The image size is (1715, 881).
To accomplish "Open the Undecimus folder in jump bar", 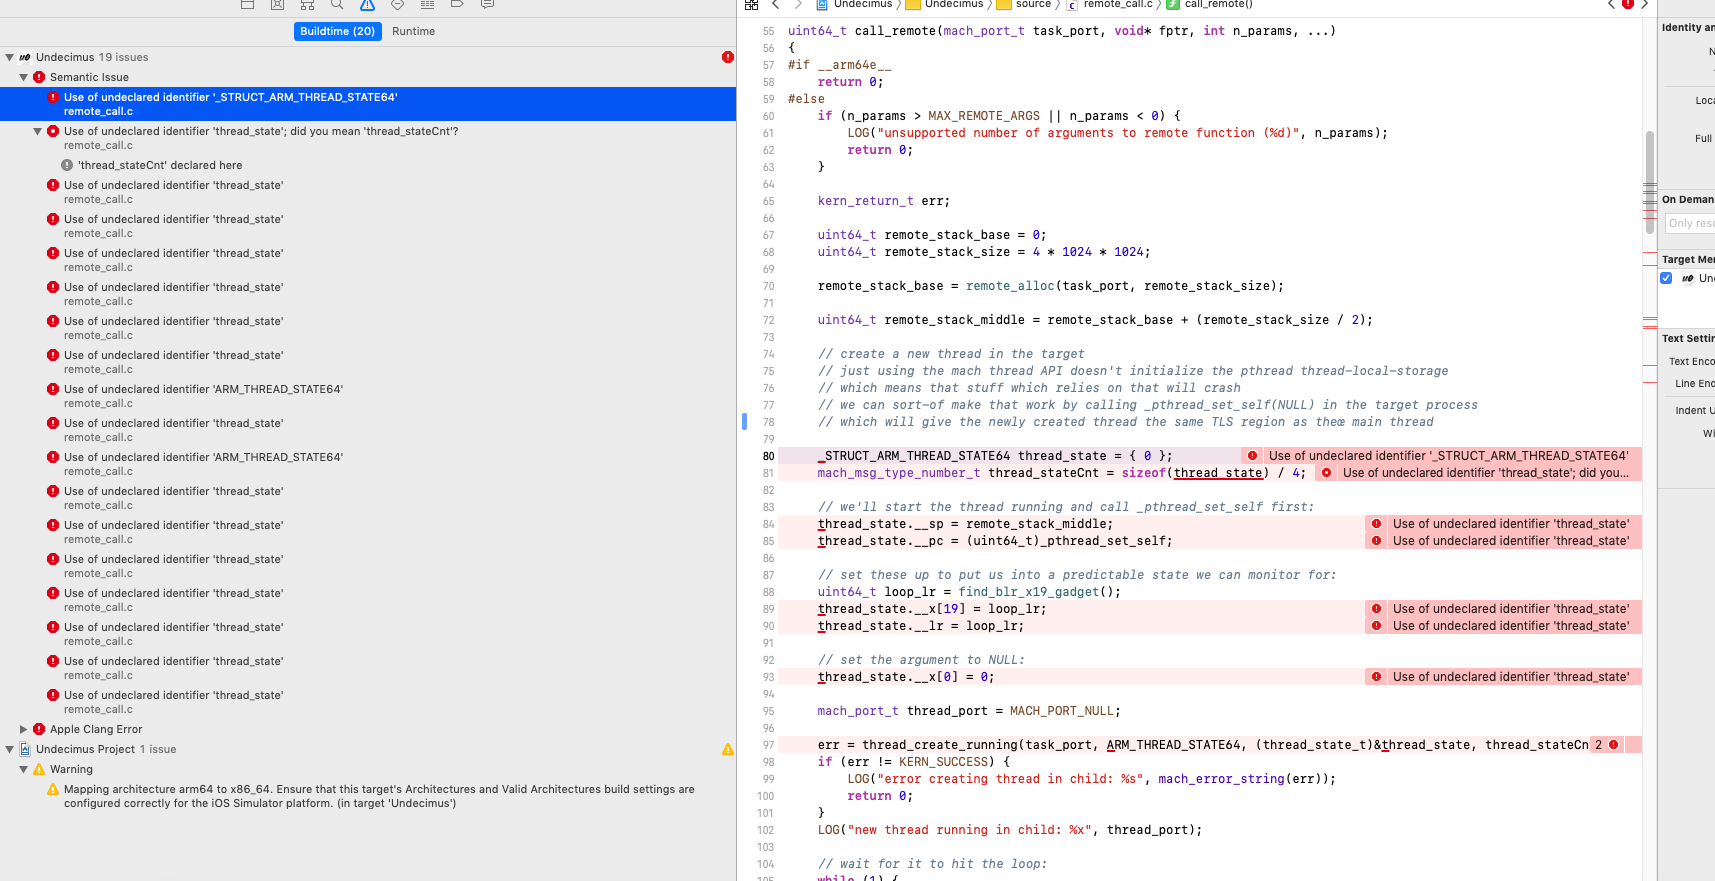I will point(946,4).
